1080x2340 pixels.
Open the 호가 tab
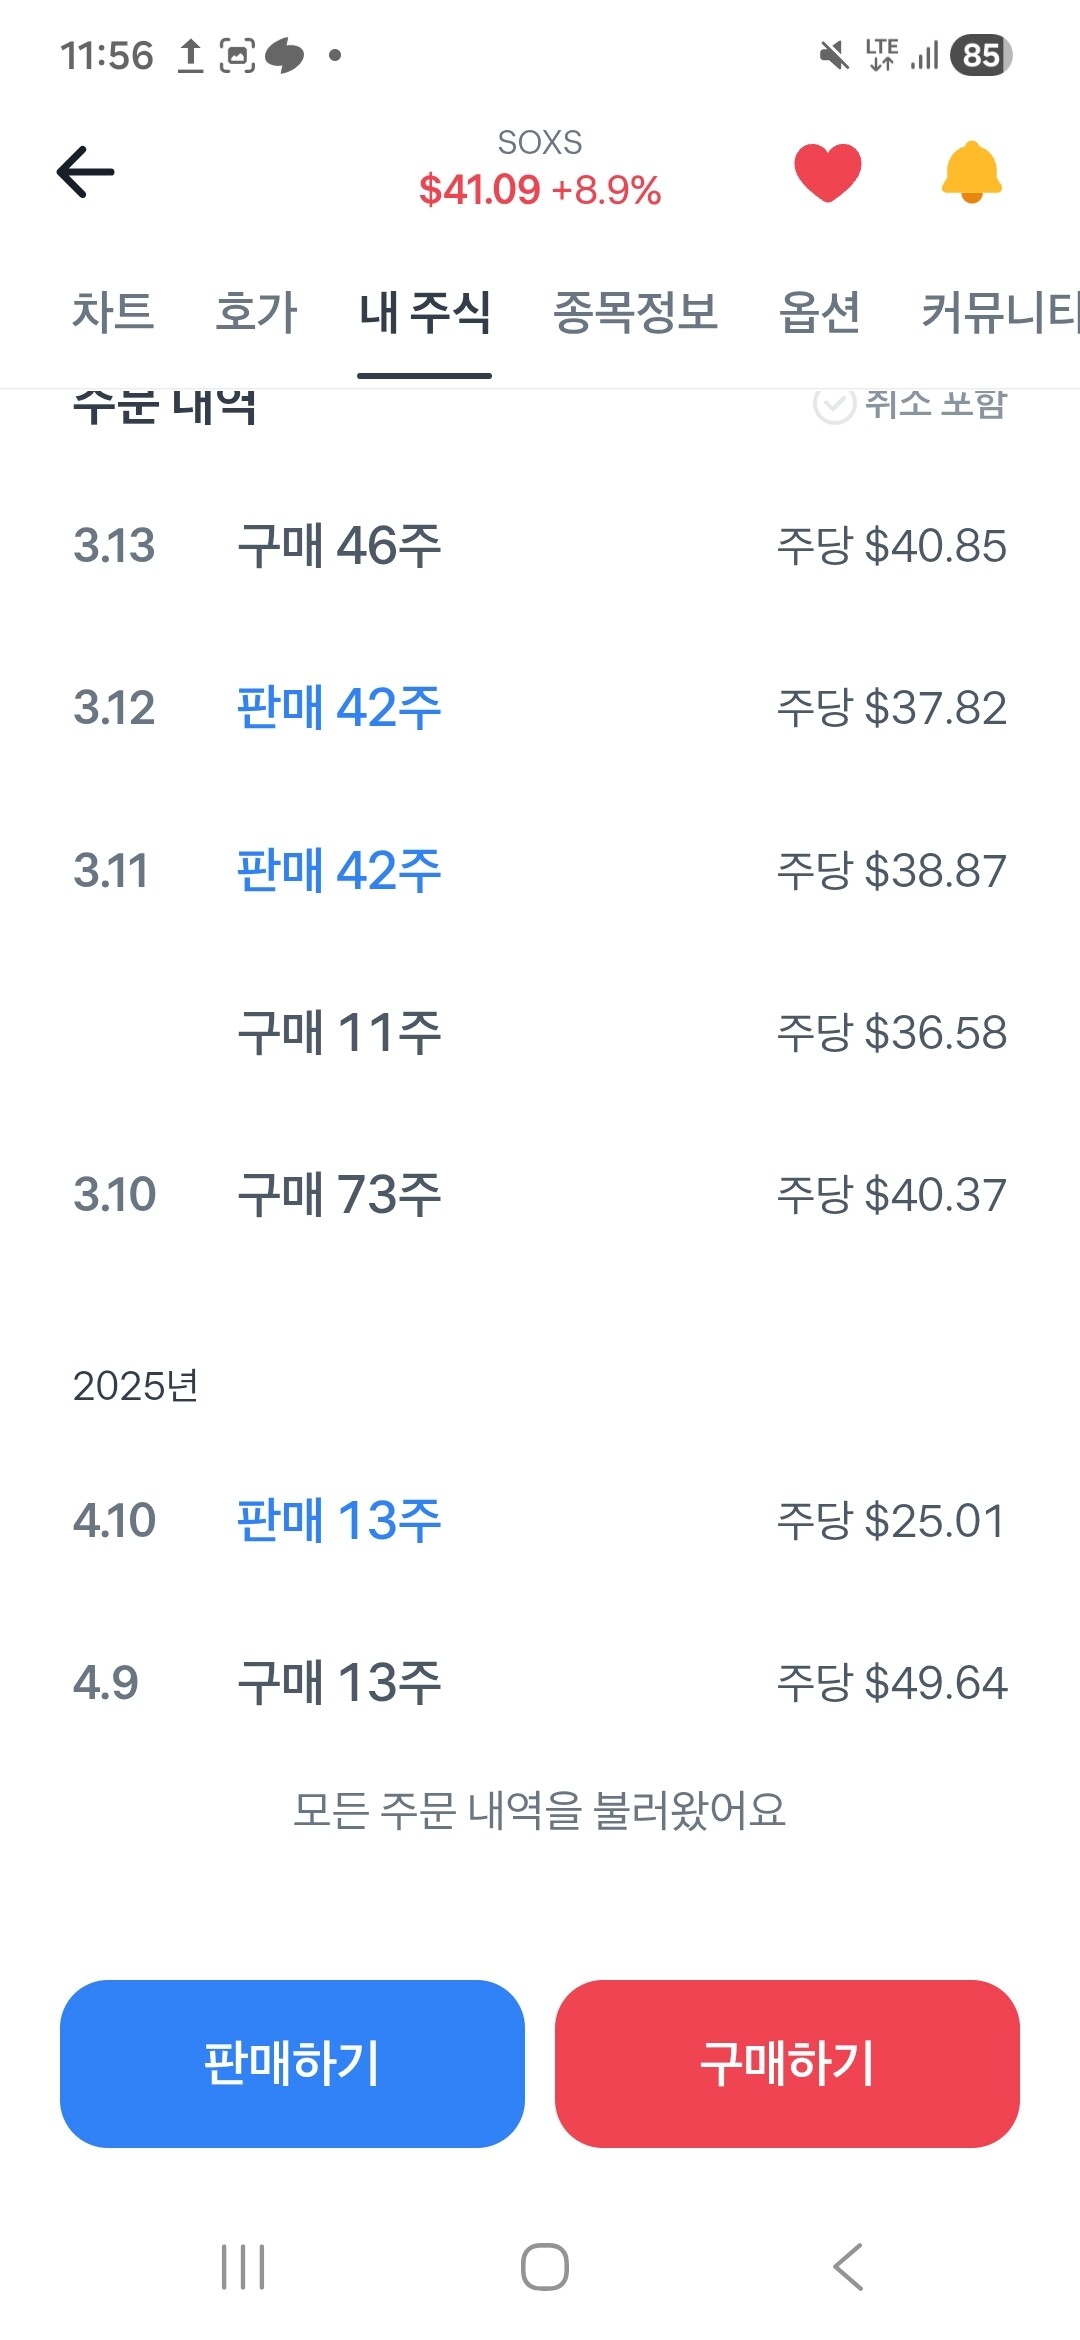click(256, 312)
